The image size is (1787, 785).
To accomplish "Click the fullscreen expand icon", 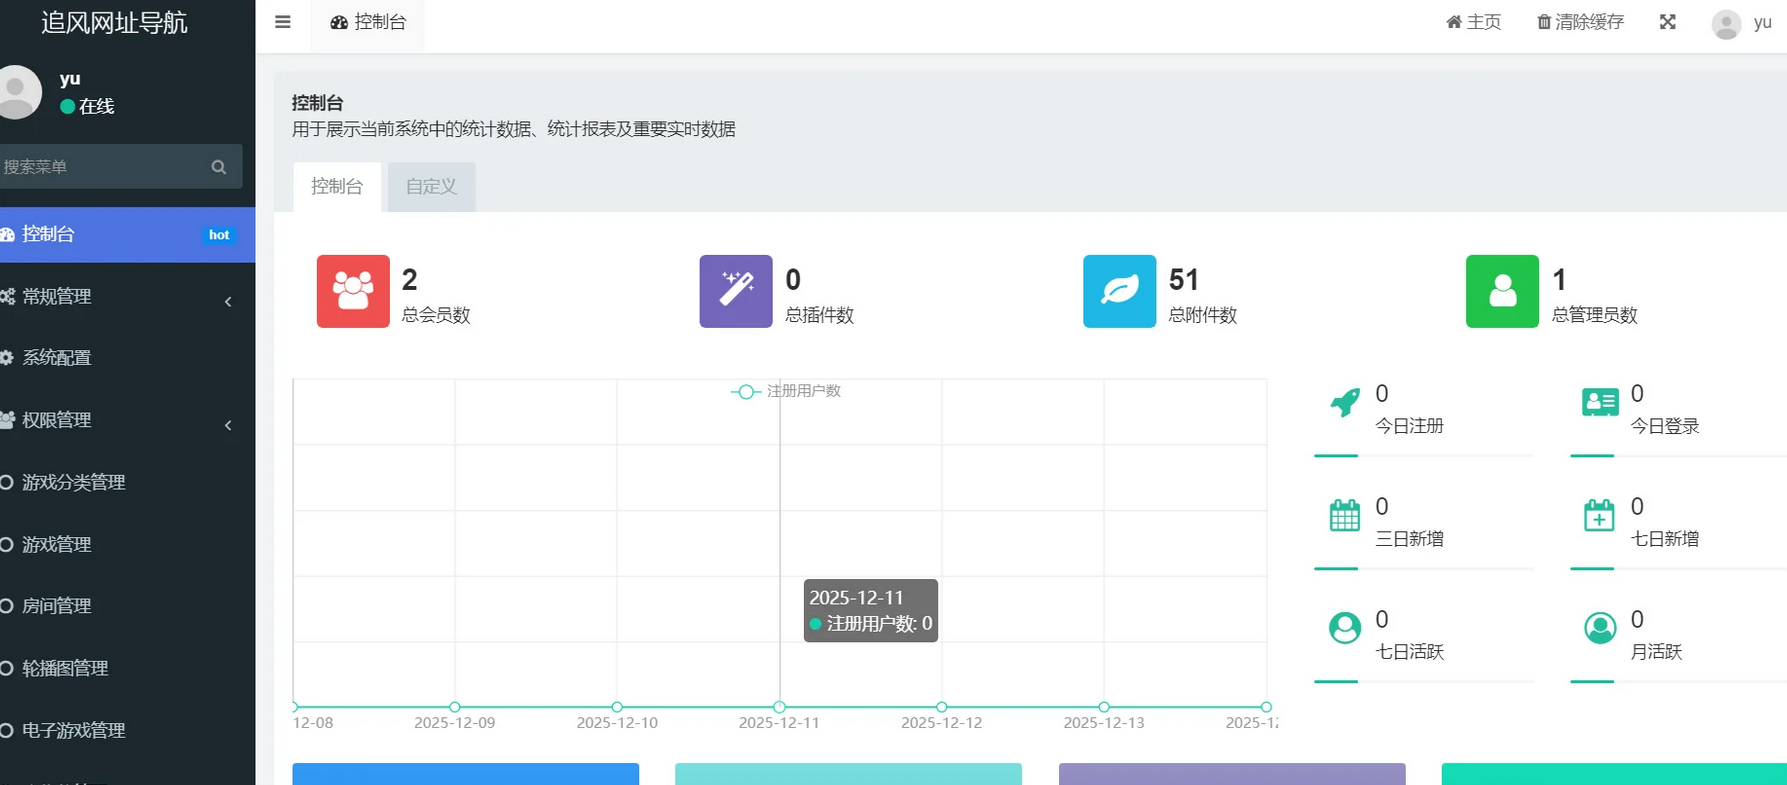I will click(1667, 22).
